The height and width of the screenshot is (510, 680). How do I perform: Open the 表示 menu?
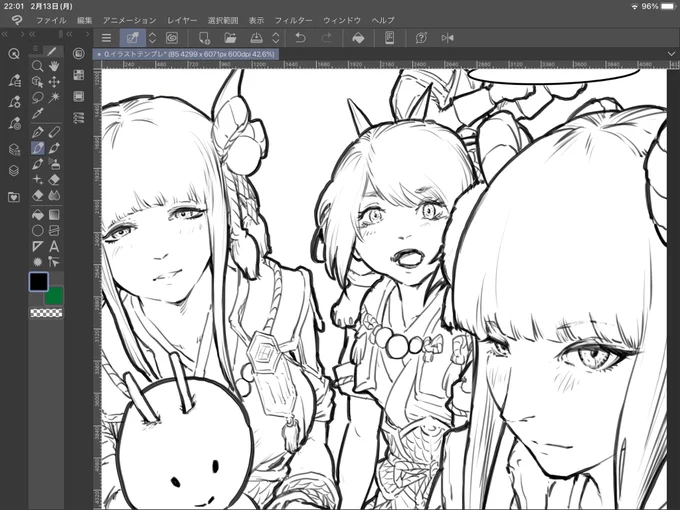click(x=256, y=20)
